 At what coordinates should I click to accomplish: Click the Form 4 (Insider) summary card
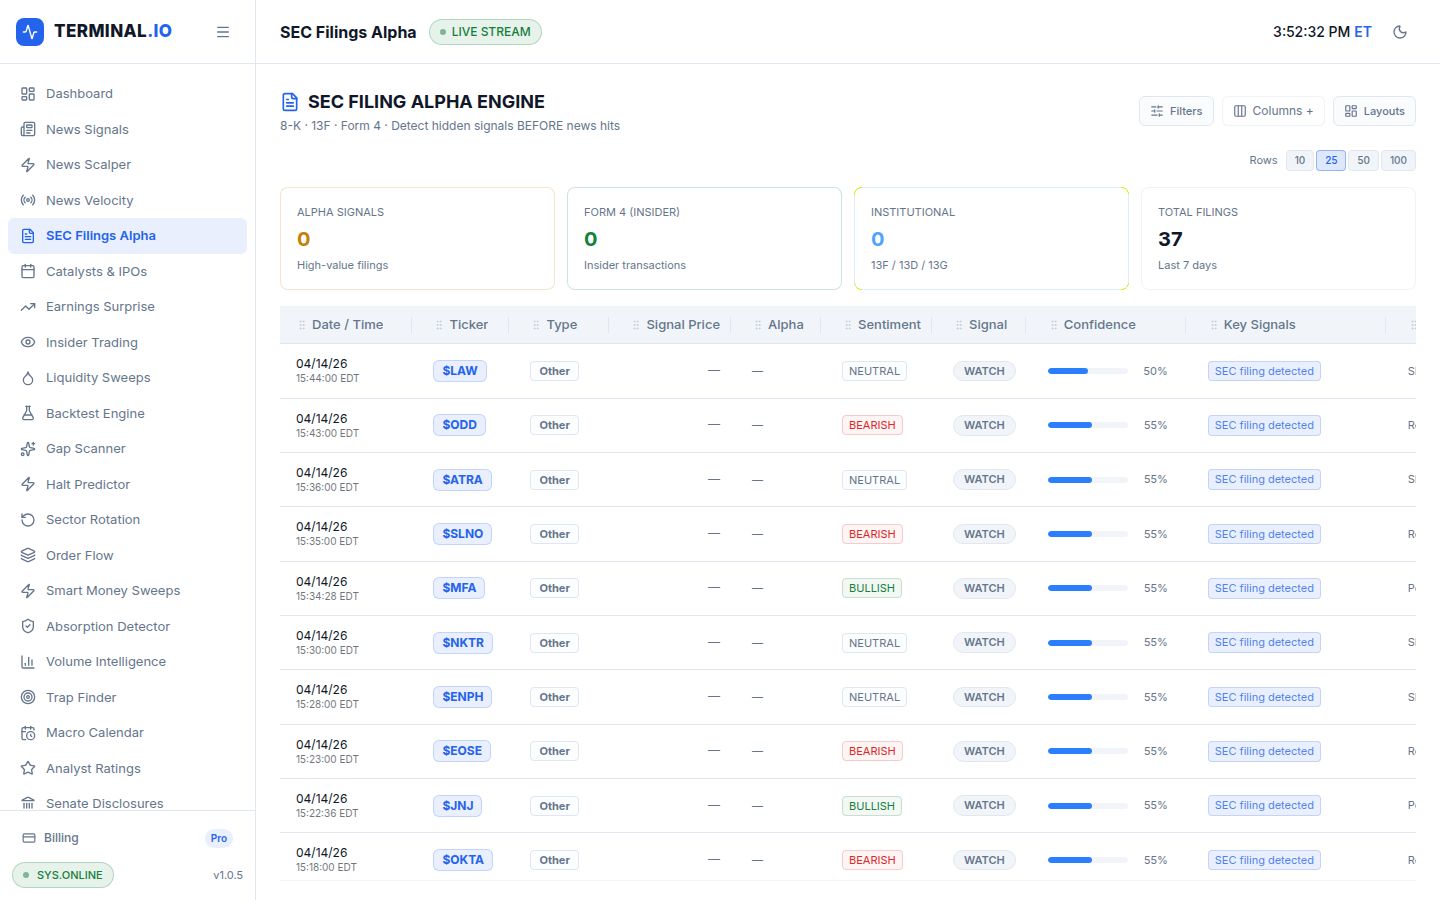pos(704,239)
